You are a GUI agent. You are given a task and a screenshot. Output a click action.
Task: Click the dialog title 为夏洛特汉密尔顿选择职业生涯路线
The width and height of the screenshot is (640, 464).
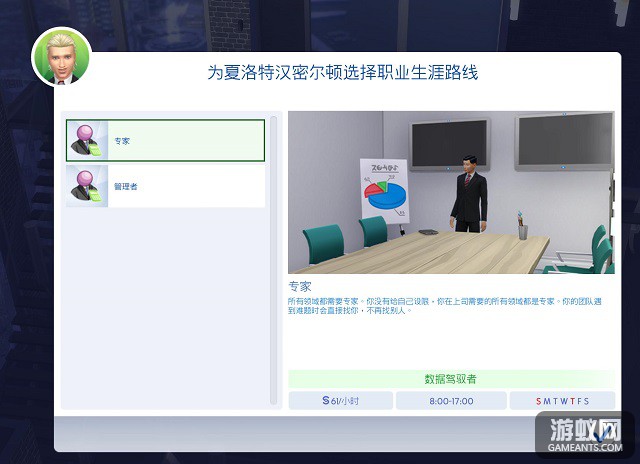(342, 73)
